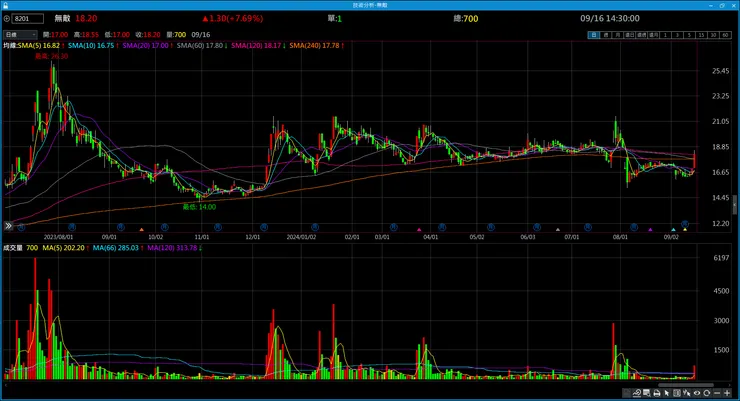Expand the side panel with double-chevron icon
Image resolution: width=740 pixels, height=401 pixels.
pyautogui.click(x=8, y=226)
